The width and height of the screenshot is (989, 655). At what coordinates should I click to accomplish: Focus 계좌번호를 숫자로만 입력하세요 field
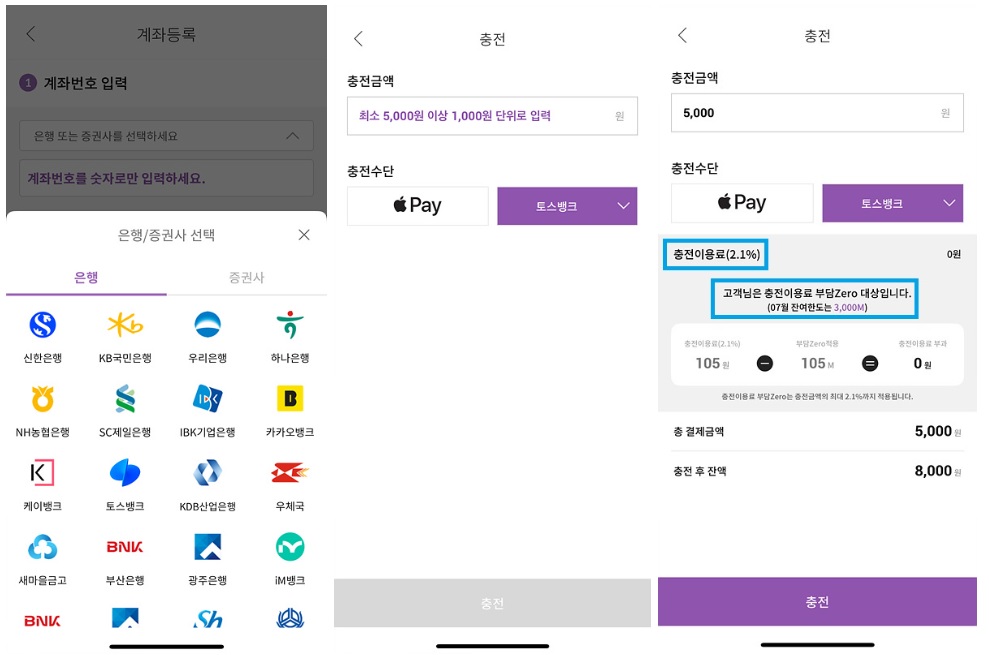pyautogui.click(x=167, y=178)
